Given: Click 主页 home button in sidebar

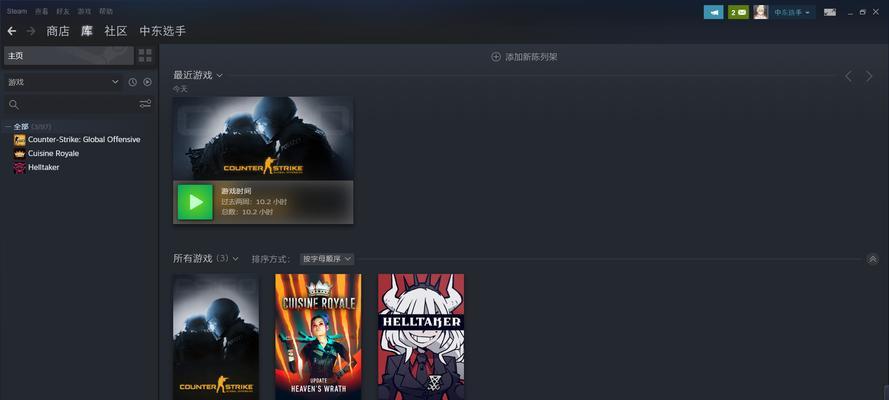Looking at the screenshot, I should coord(69,56).
